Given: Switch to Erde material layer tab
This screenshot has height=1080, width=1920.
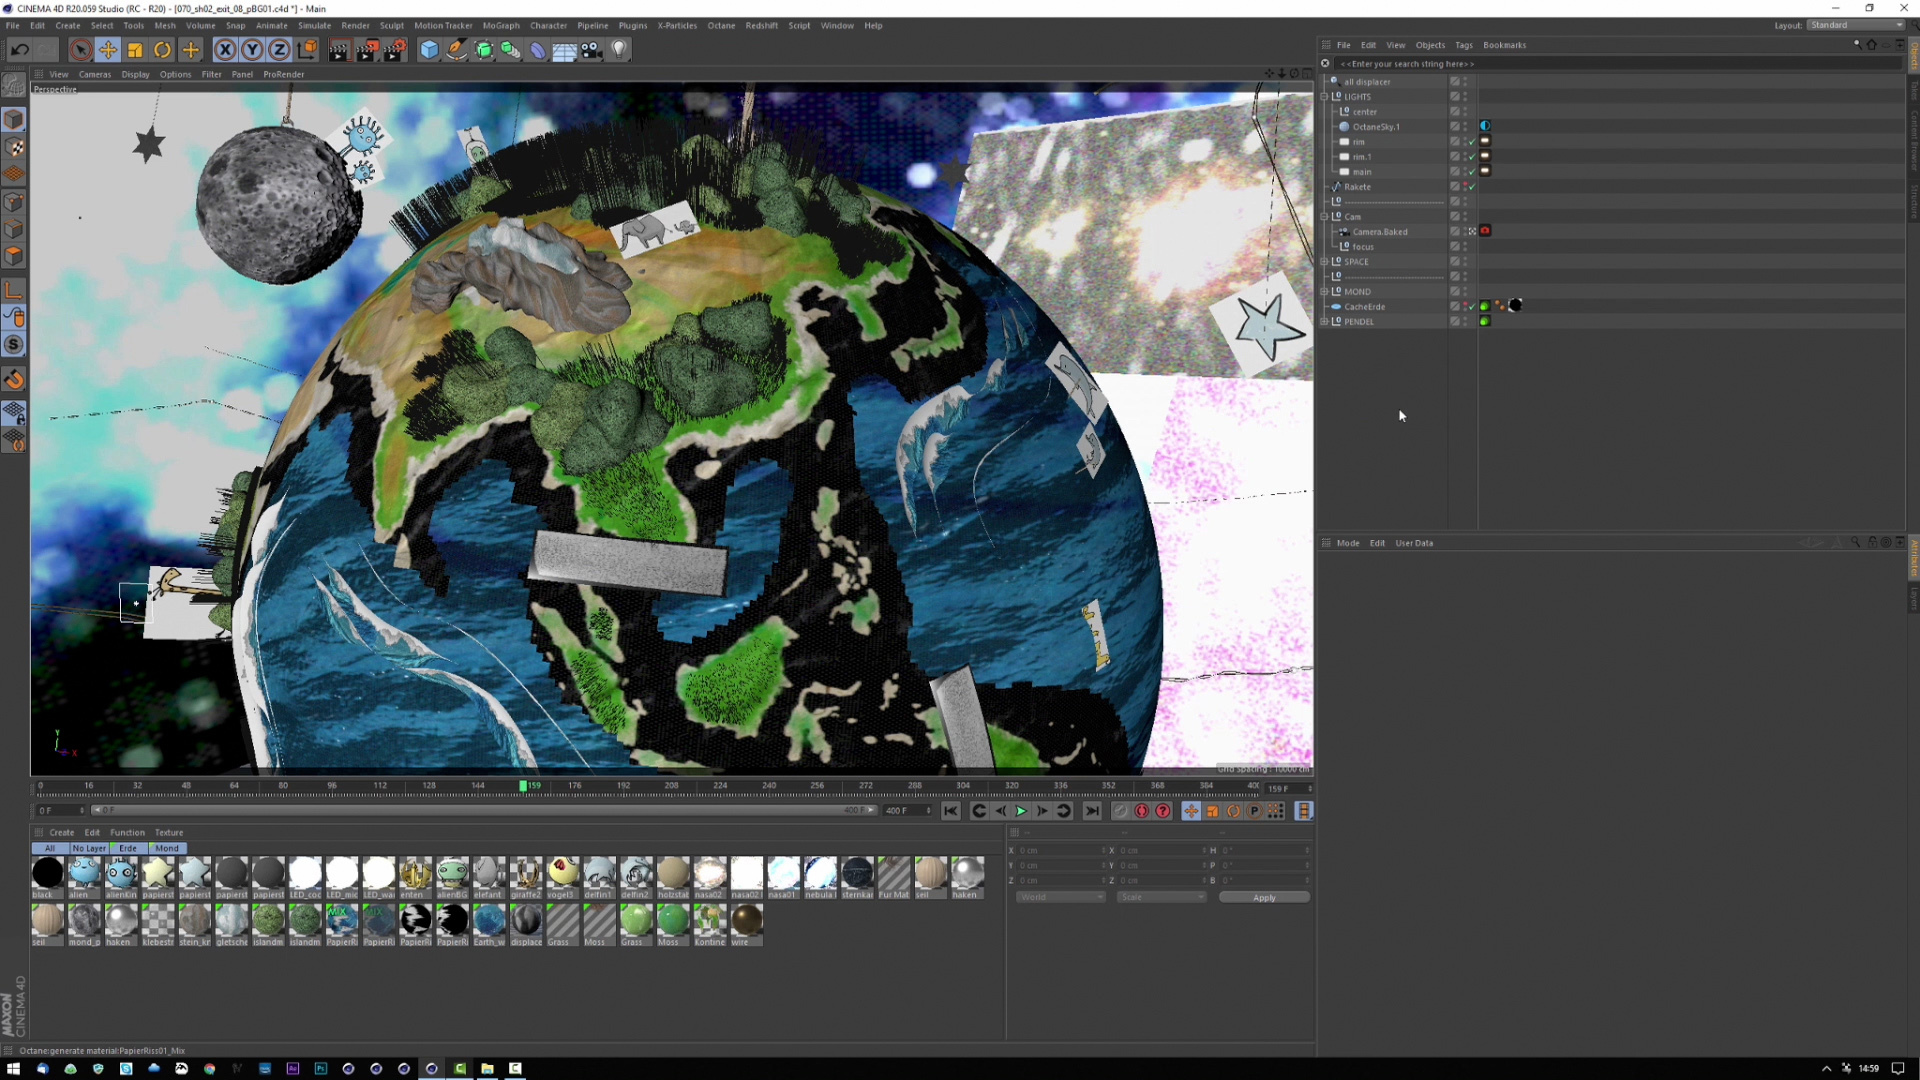Looking at the screenshot, I should (128, 848).
